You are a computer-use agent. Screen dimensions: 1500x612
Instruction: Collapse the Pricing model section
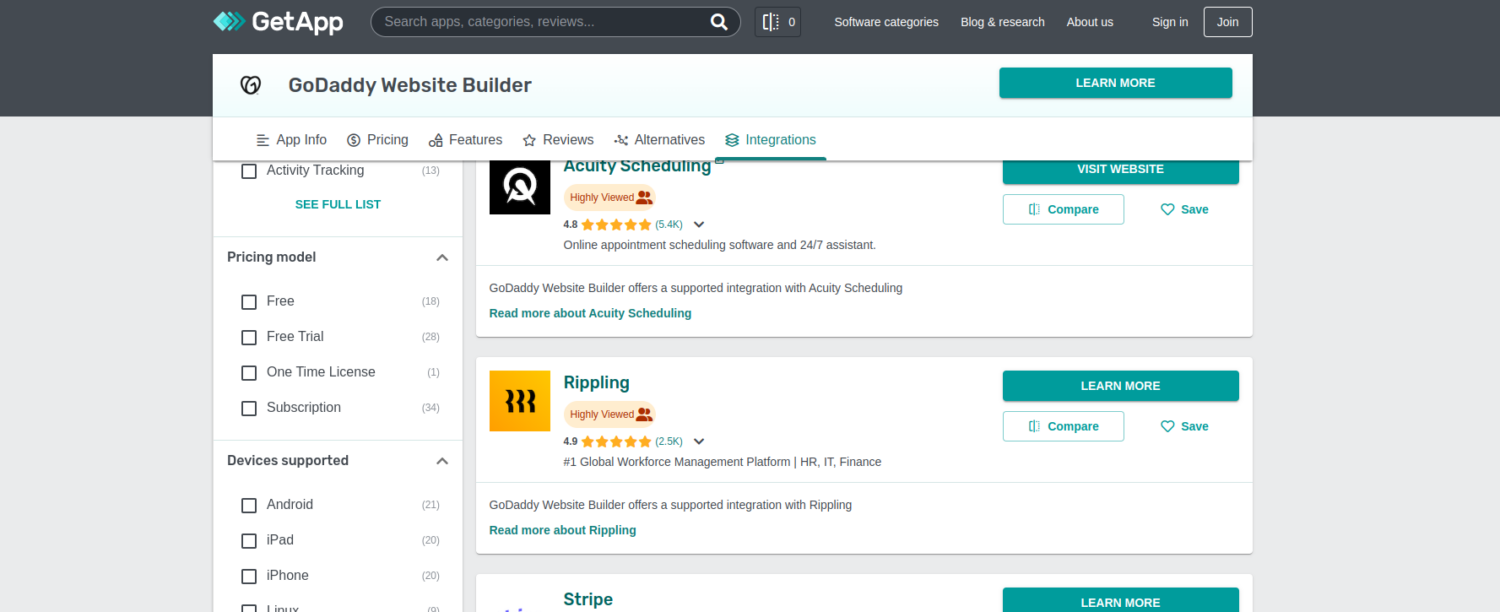(442, 258)
